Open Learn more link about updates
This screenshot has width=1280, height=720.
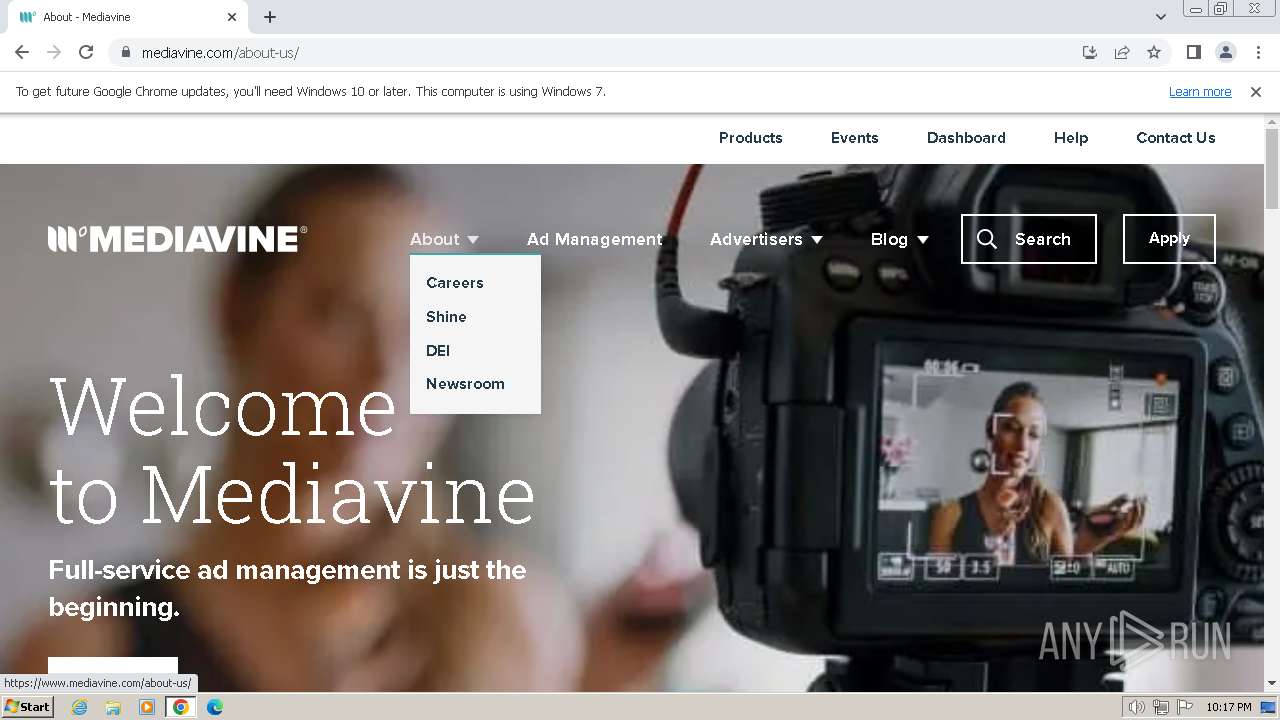[x=1200, y=92]
